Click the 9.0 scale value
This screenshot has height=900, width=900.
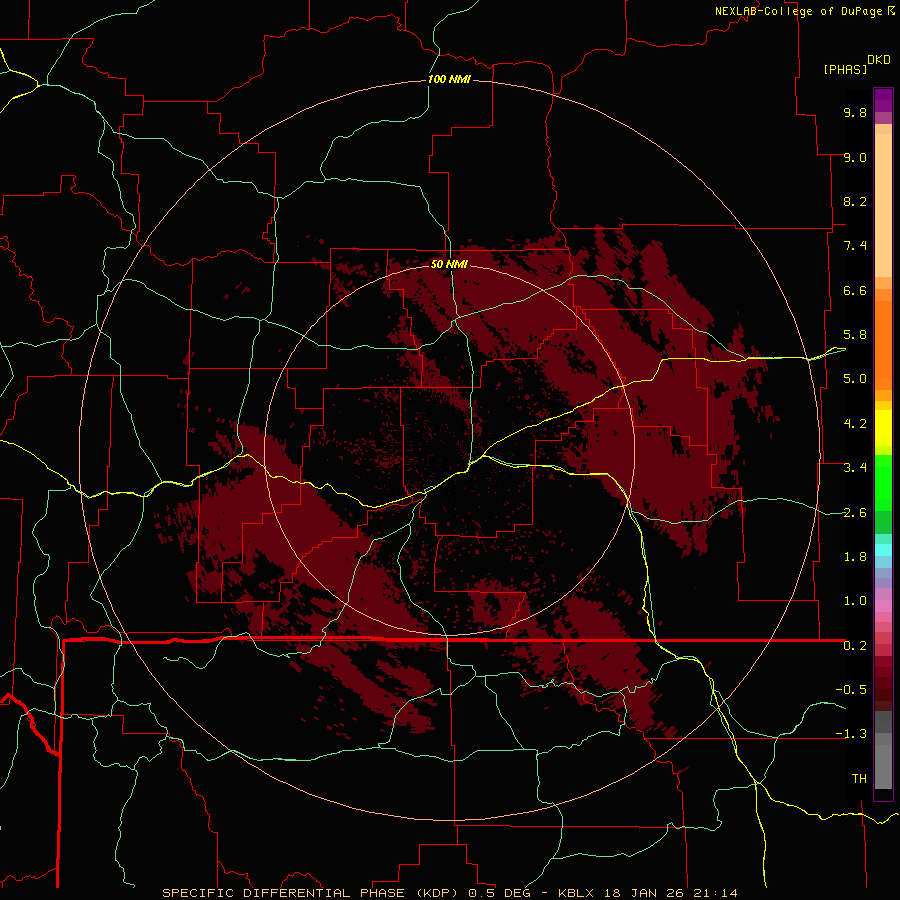(x=855, y=157)
